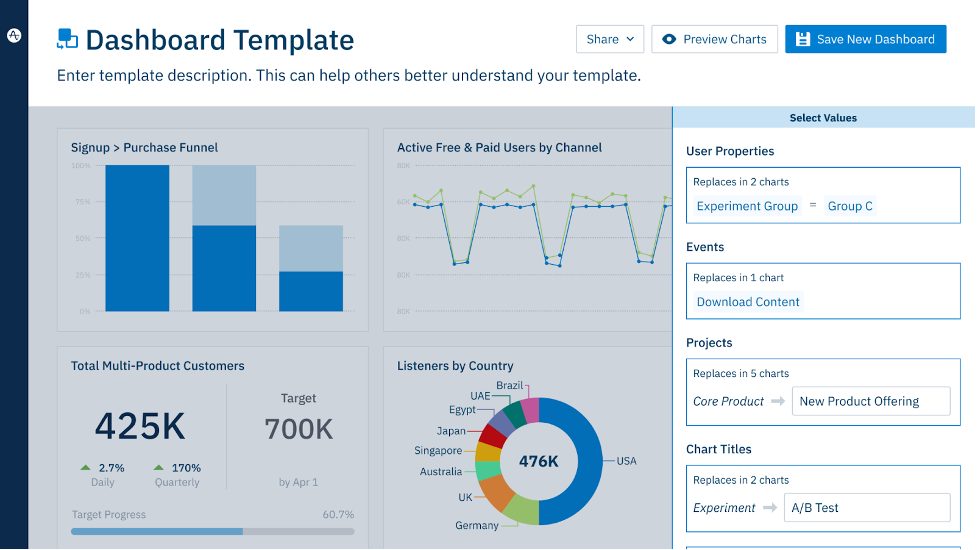Select the Select Values panel header
This screenshot has width=977, height=550.
point(823,118)
